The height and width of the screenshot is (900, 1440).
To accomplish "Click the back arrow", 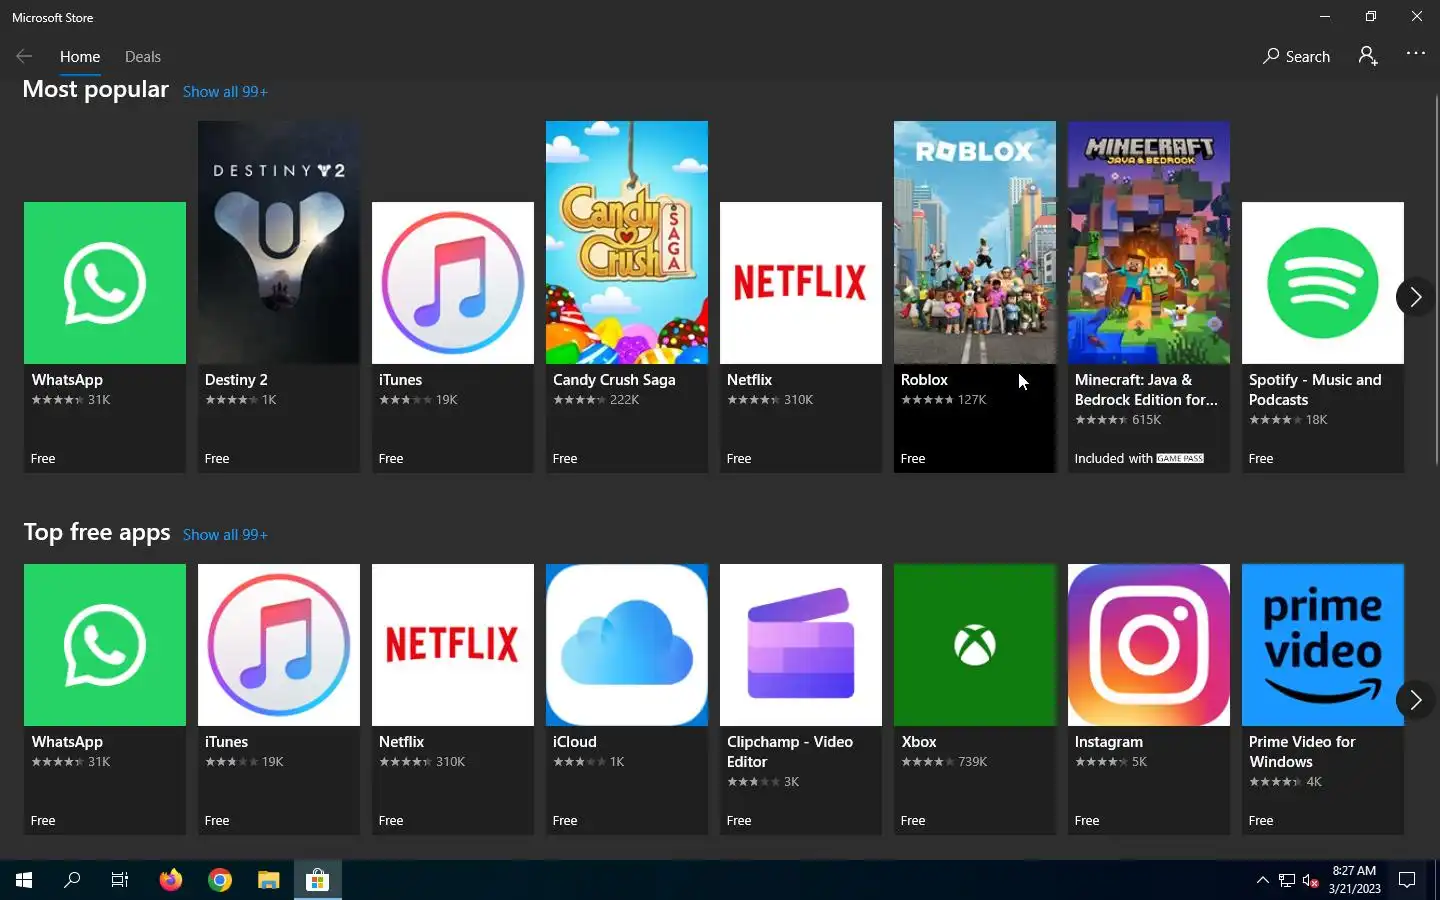I will point(24,56).
